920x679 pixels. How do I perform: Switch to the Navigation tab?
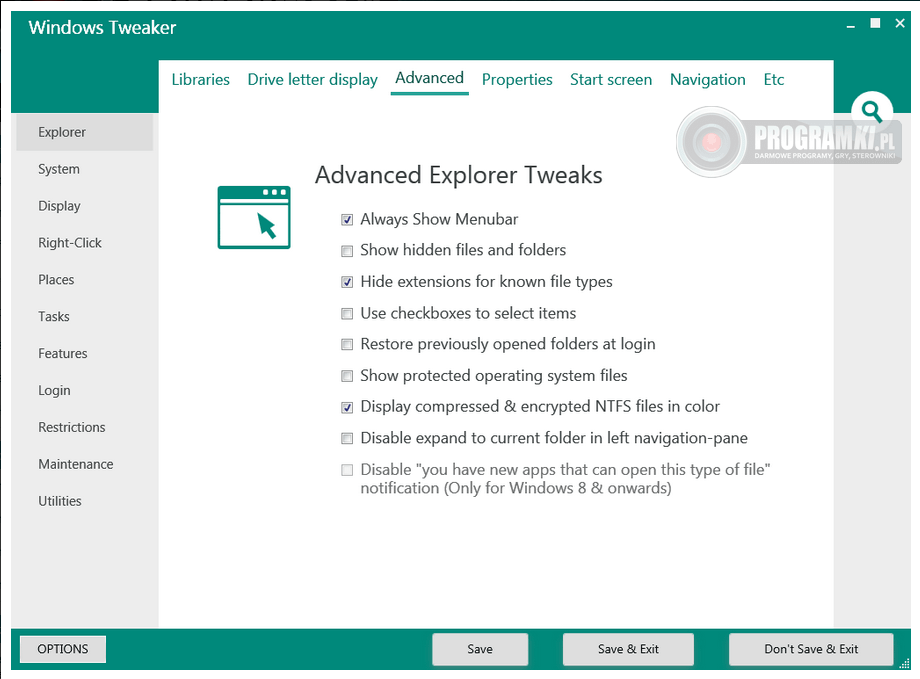click(708, 79)
